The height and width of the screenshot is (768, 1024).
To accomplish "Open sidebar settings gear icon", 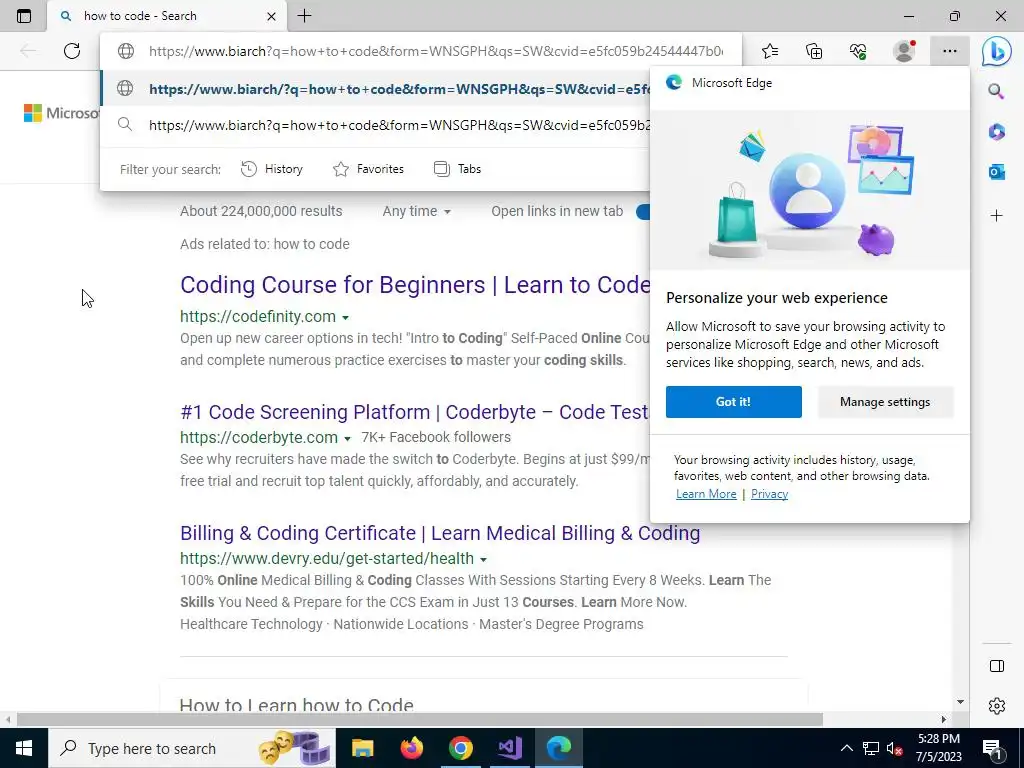I will click(x=997, y=706).
